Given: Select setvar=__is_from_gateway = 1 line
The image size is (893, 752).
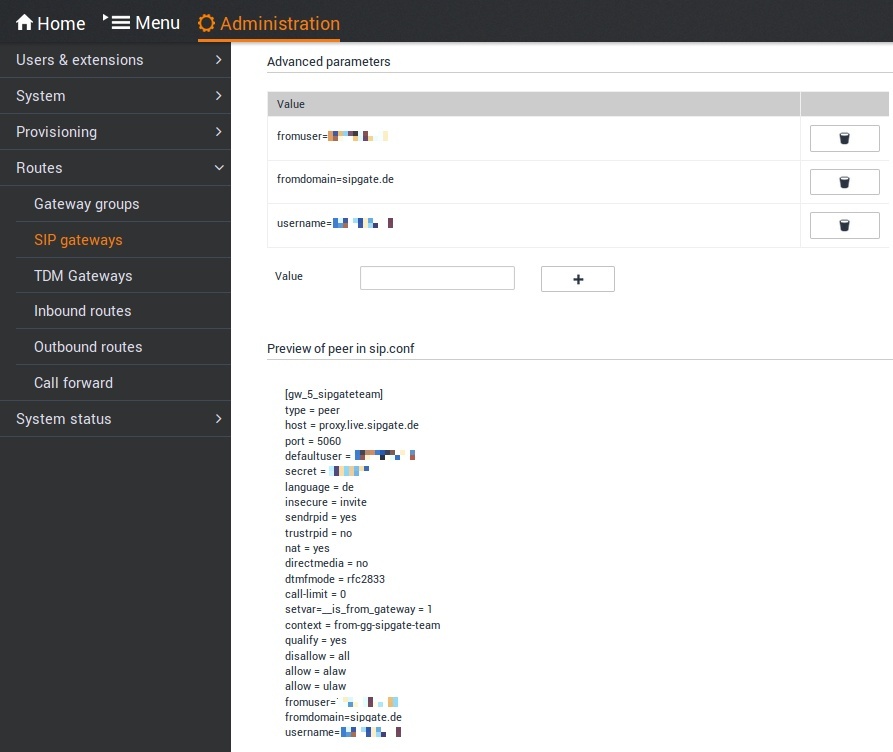Looking at the screenshot, I should [358, 609].
